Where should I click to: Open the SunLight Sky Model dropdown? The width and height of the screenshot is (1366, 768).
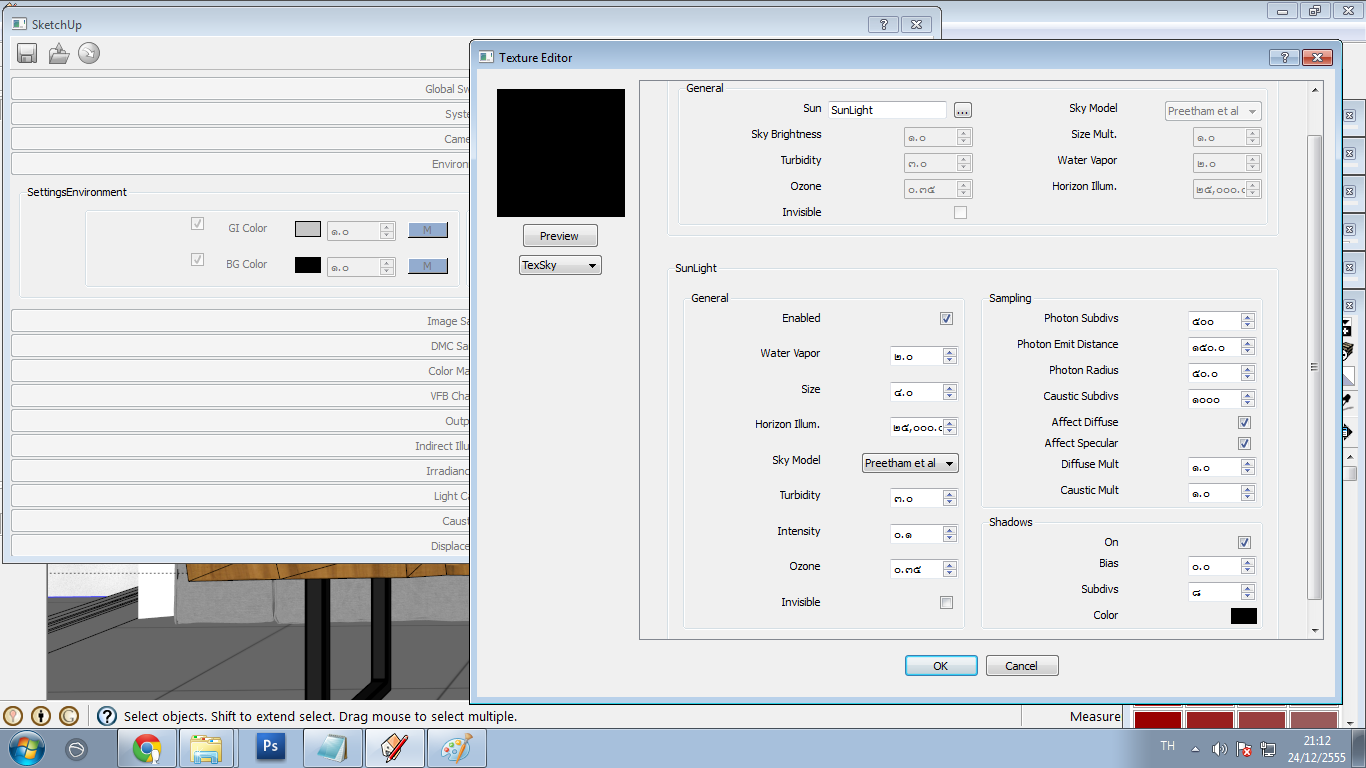(910, 463)
